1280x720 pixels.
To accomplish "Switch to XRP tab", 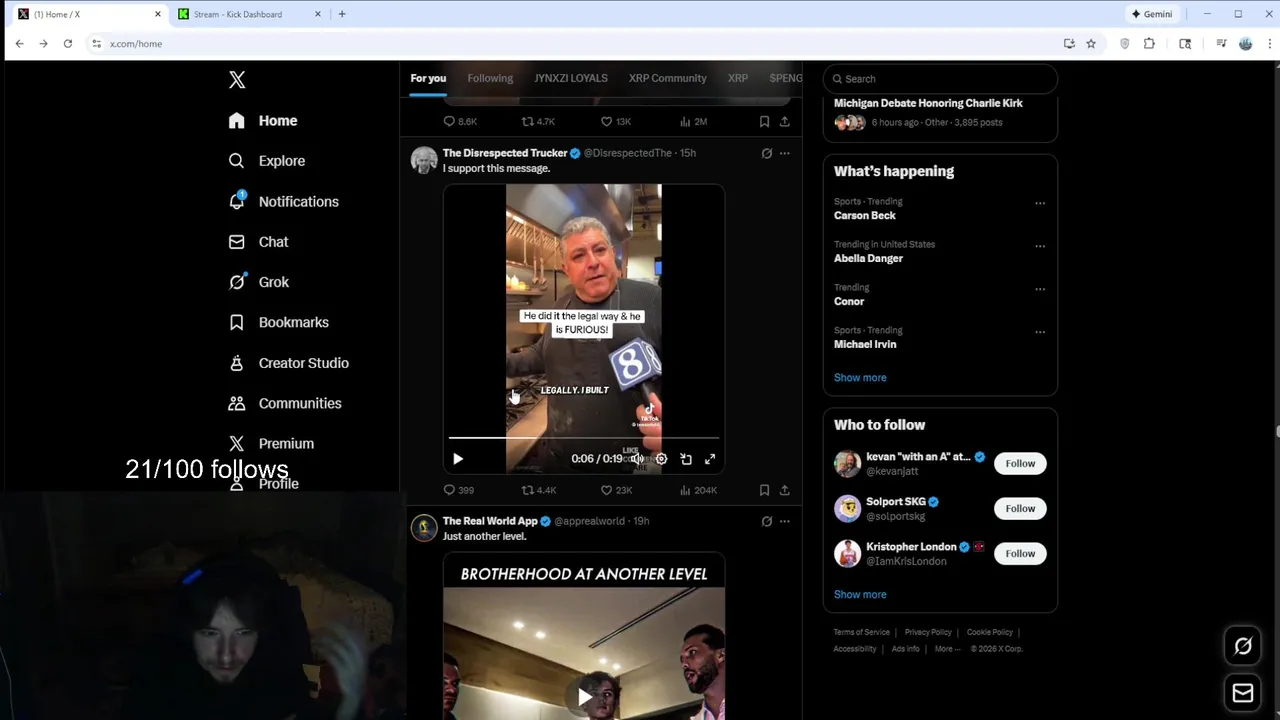I will (738, 78).
